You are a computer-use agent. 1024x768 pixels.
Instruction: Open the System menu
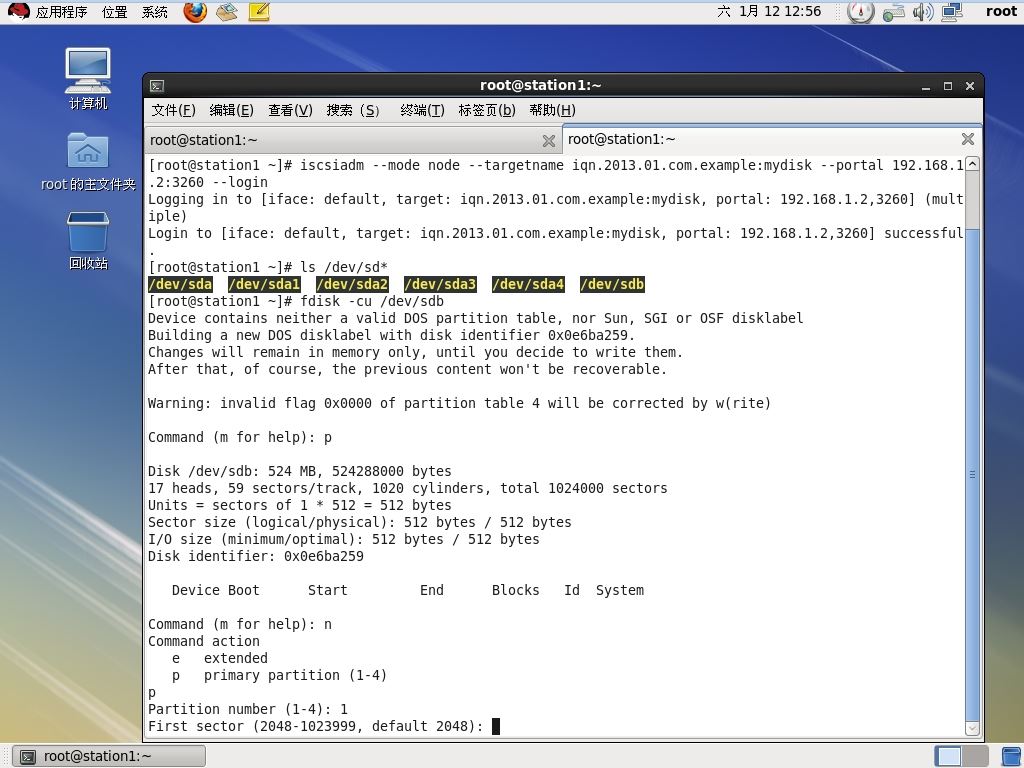click(x=155, y=12)
